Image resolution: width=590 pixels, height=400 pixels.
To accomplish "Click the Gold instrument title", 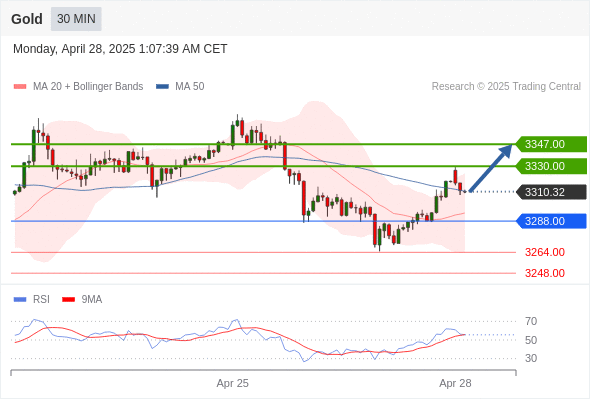I will [x=27, y=19].
